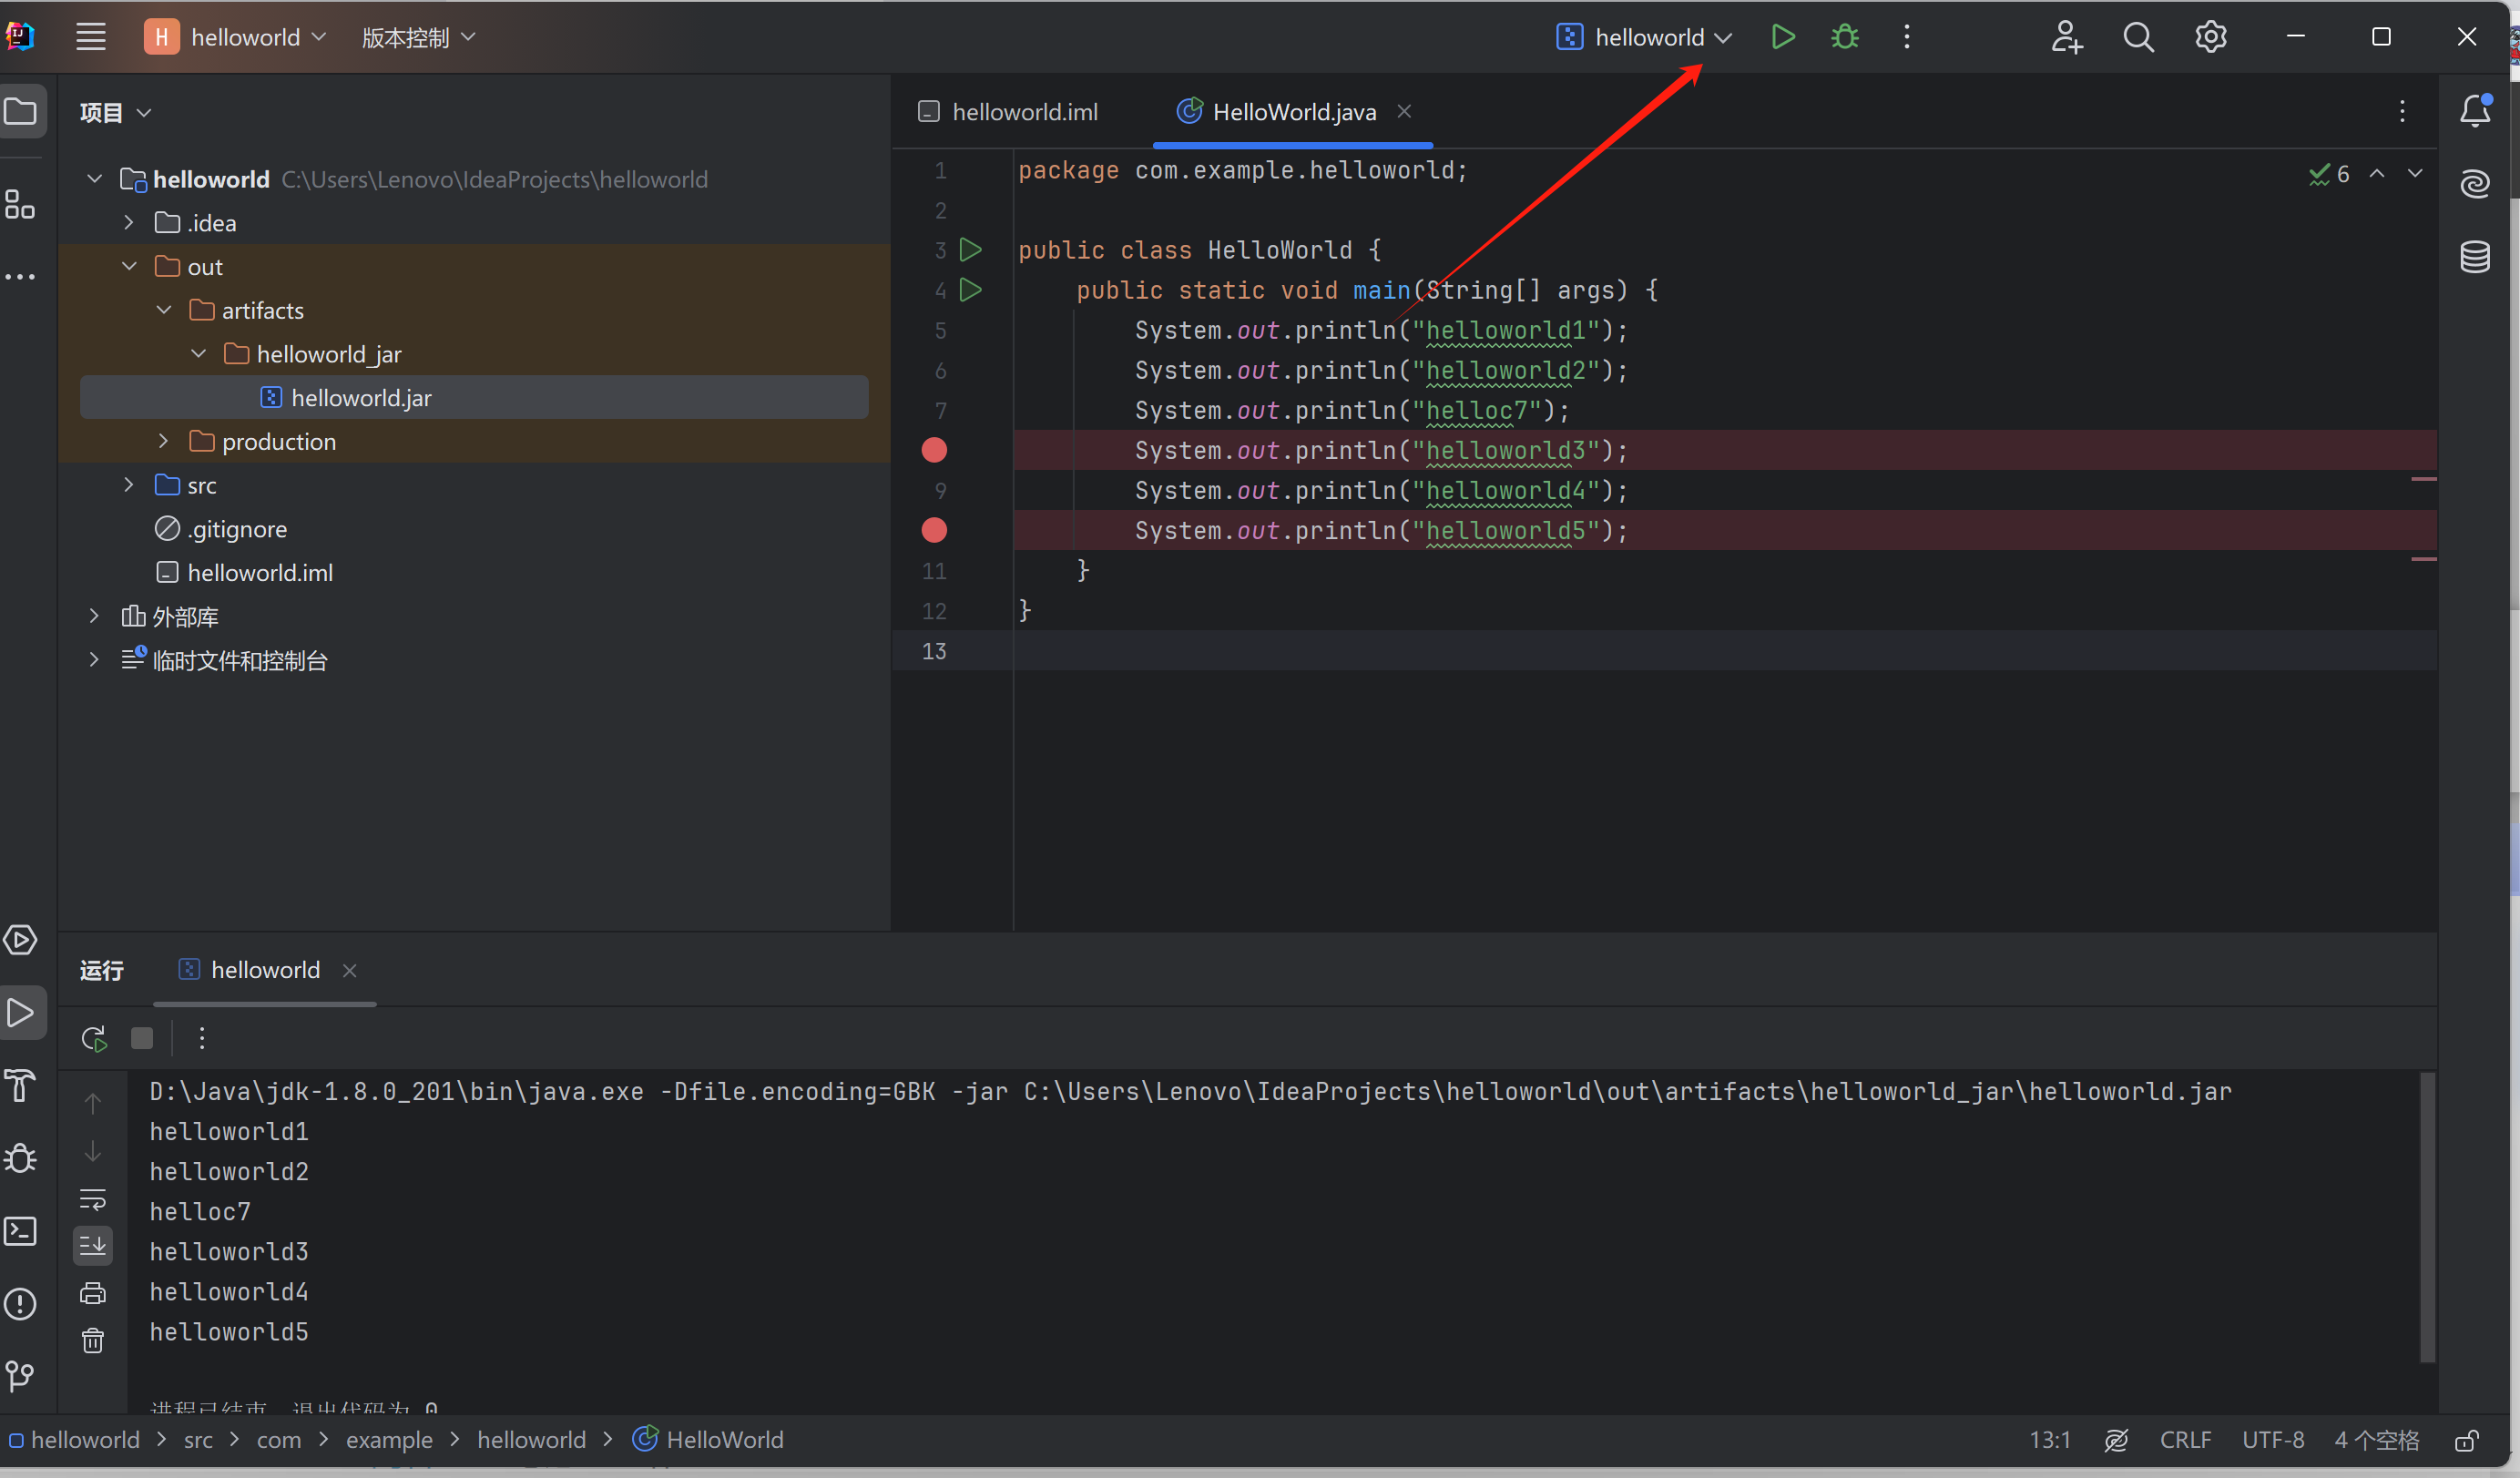Toggle scroll to end in the console
The image size is (2520, 1478).
93,1245
